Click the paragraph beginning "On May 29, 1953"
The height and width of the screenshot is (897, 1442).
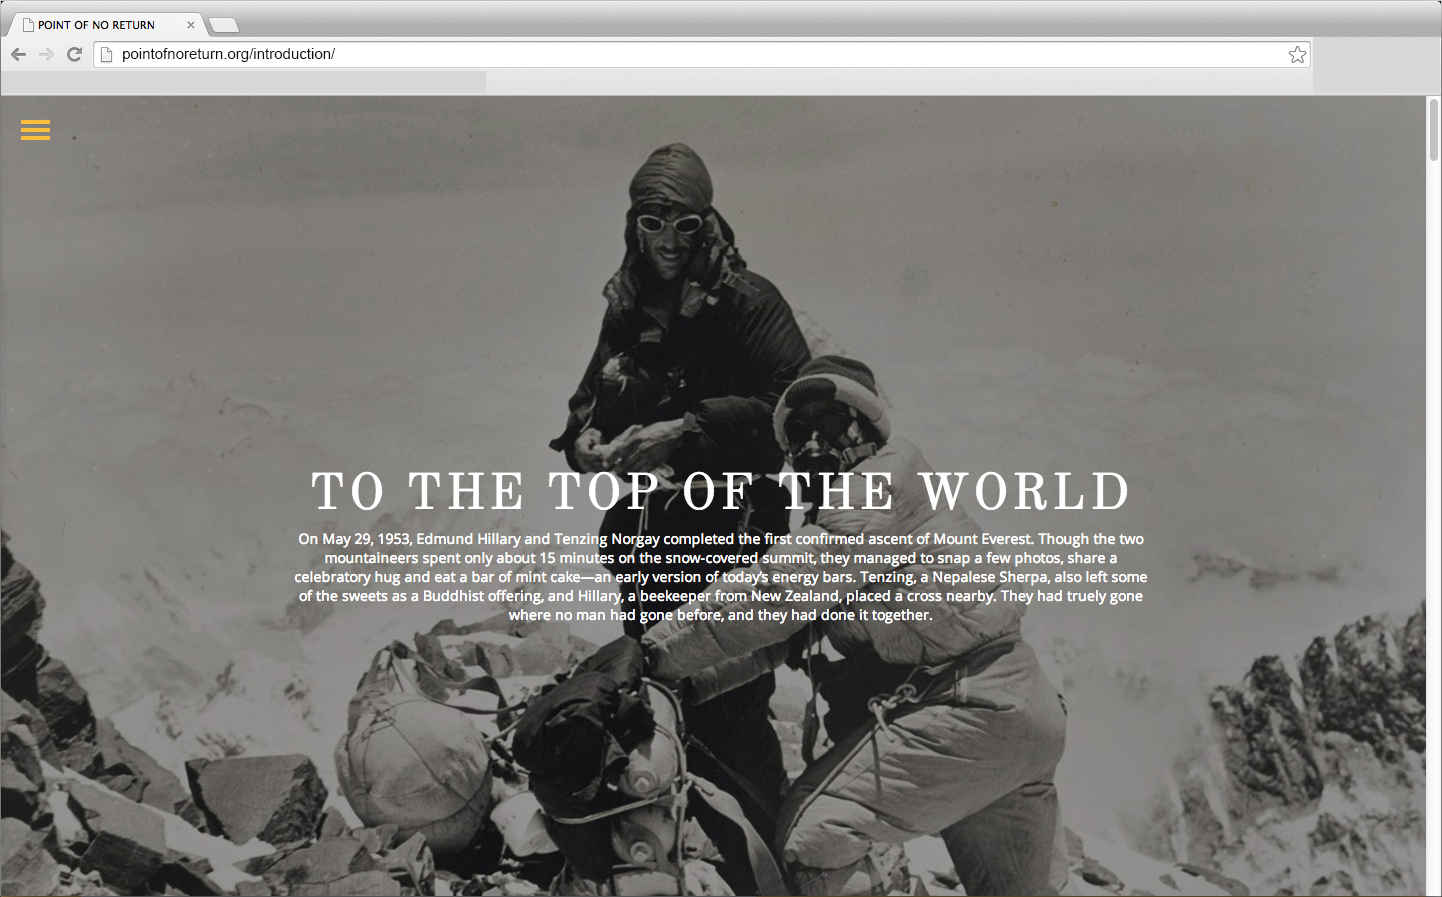coord(721,577)
